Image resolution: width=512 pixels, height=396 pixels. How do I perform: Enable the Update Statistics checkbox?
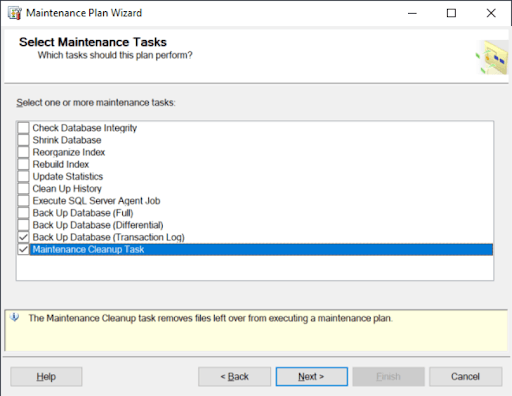23,176
